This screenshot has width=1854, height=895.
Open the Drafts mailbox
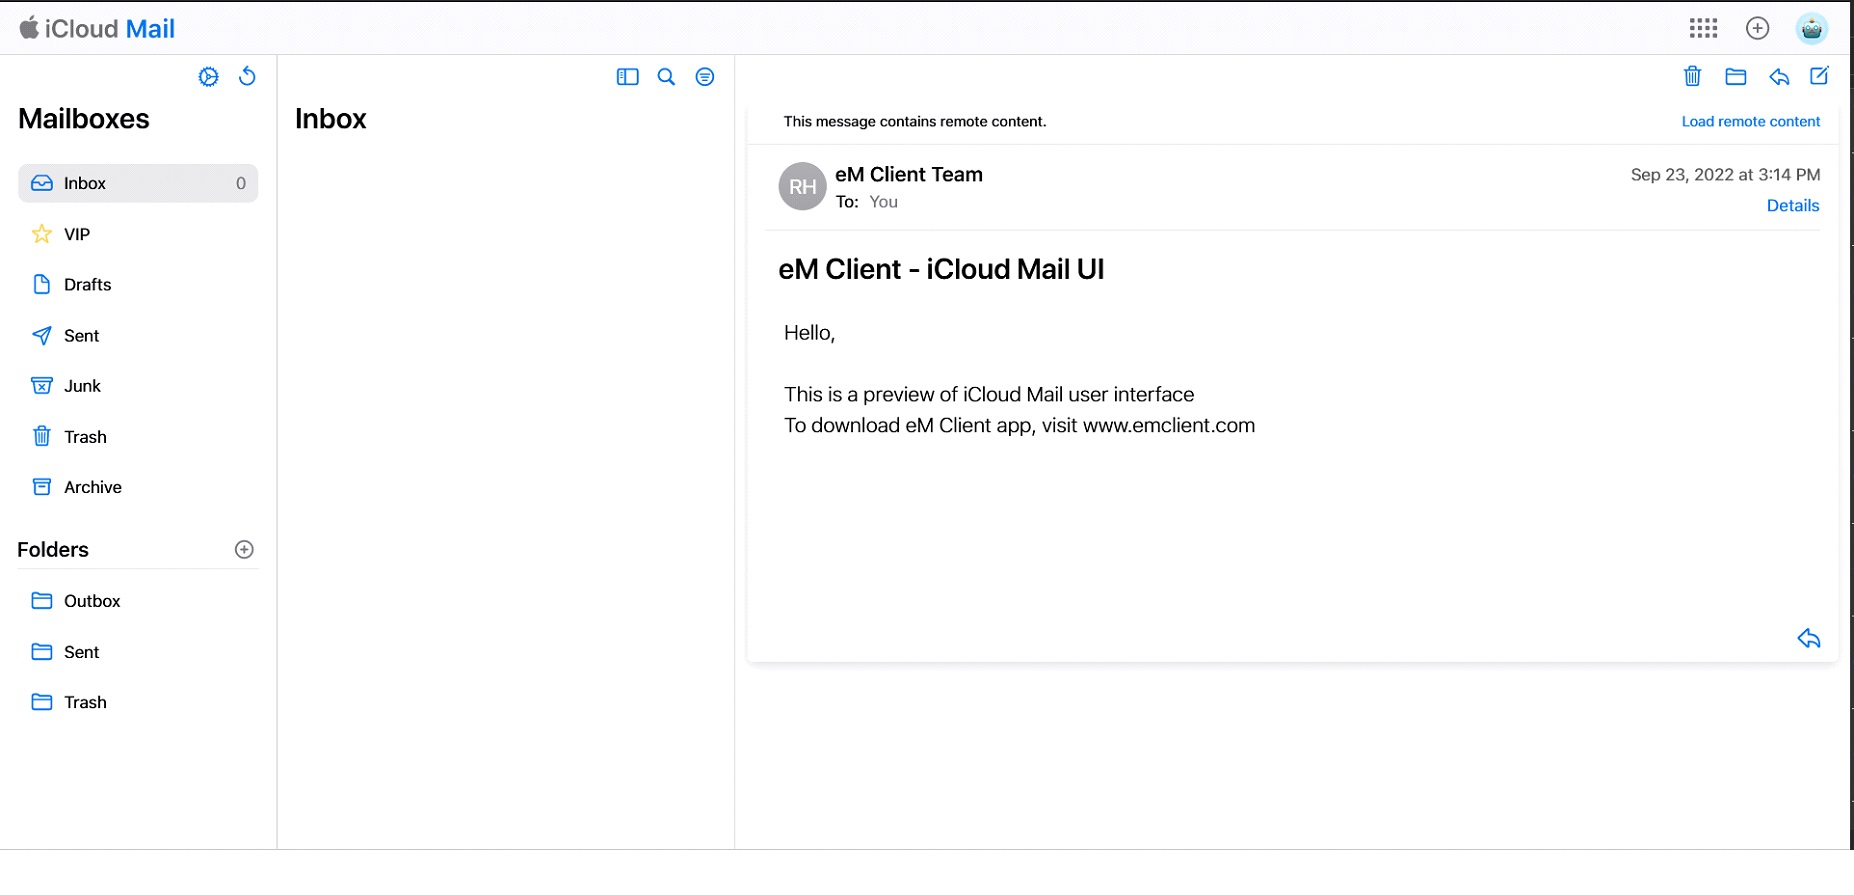pyautogui.click(x=138, y=284)
